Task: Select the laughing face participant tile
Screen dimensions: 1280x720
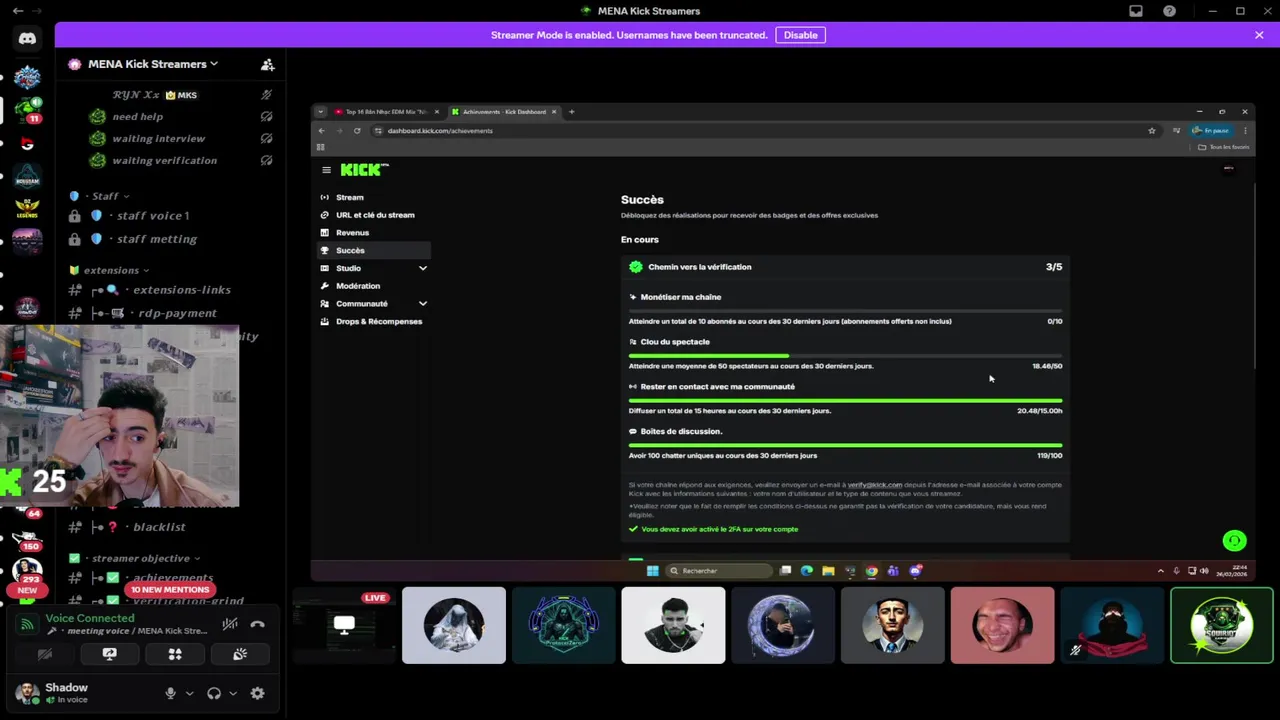Action: point(1002,625)
